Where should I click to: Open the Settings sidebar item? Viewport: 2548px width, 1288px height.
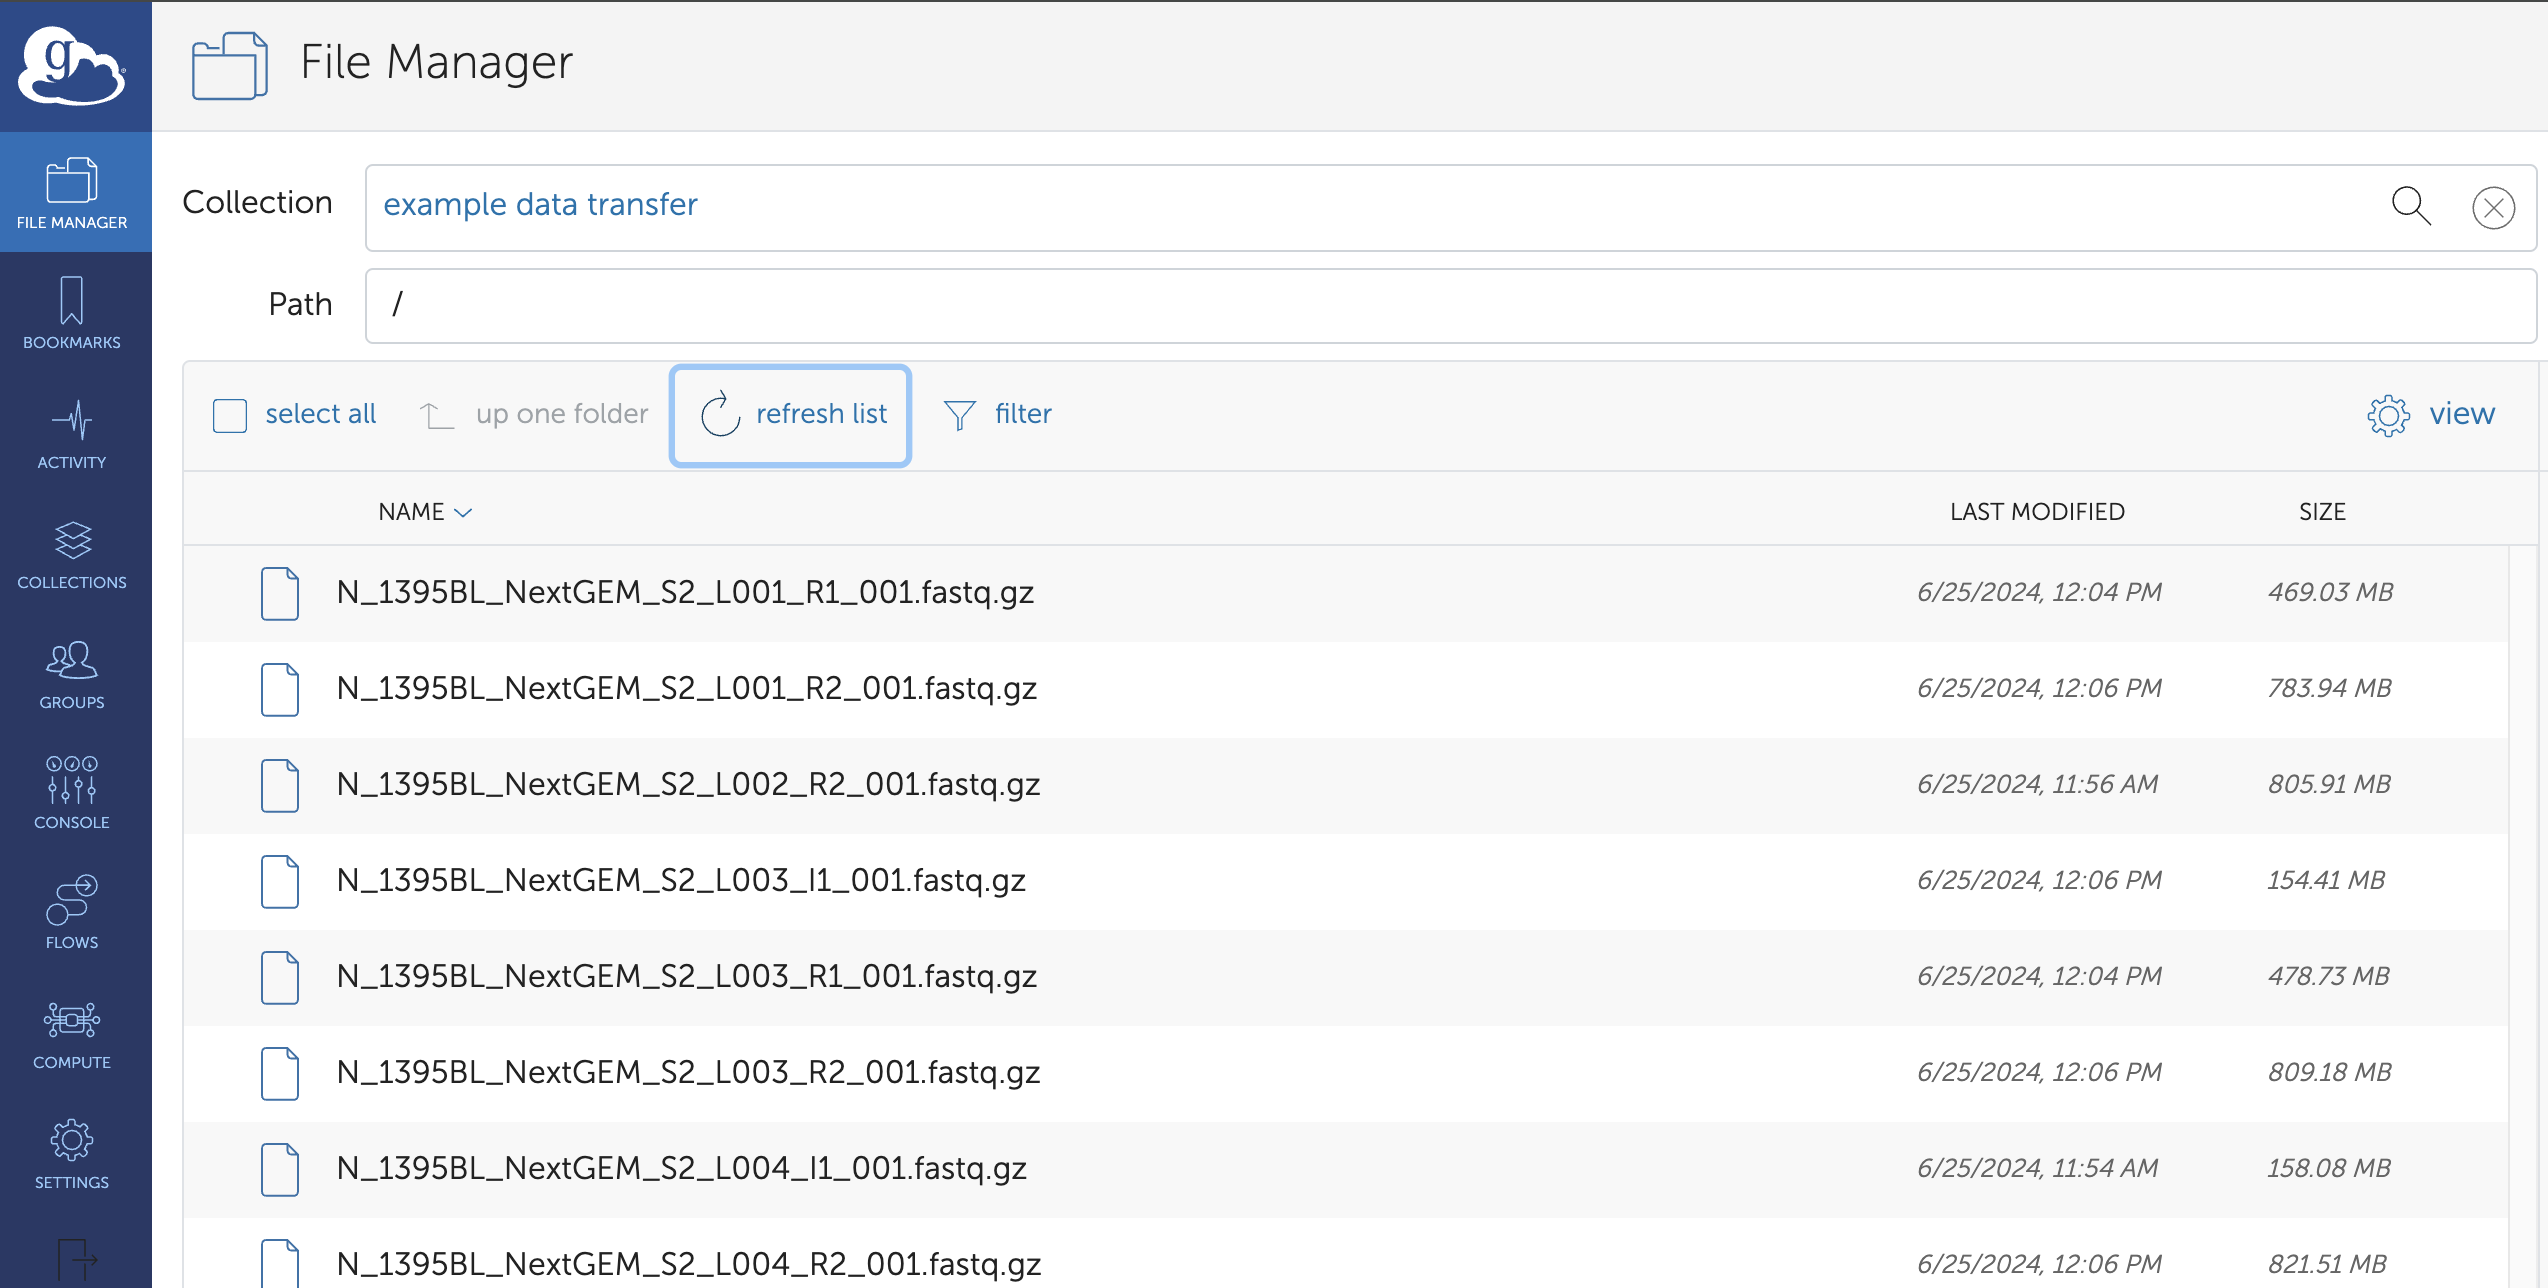pos(71,1154)
